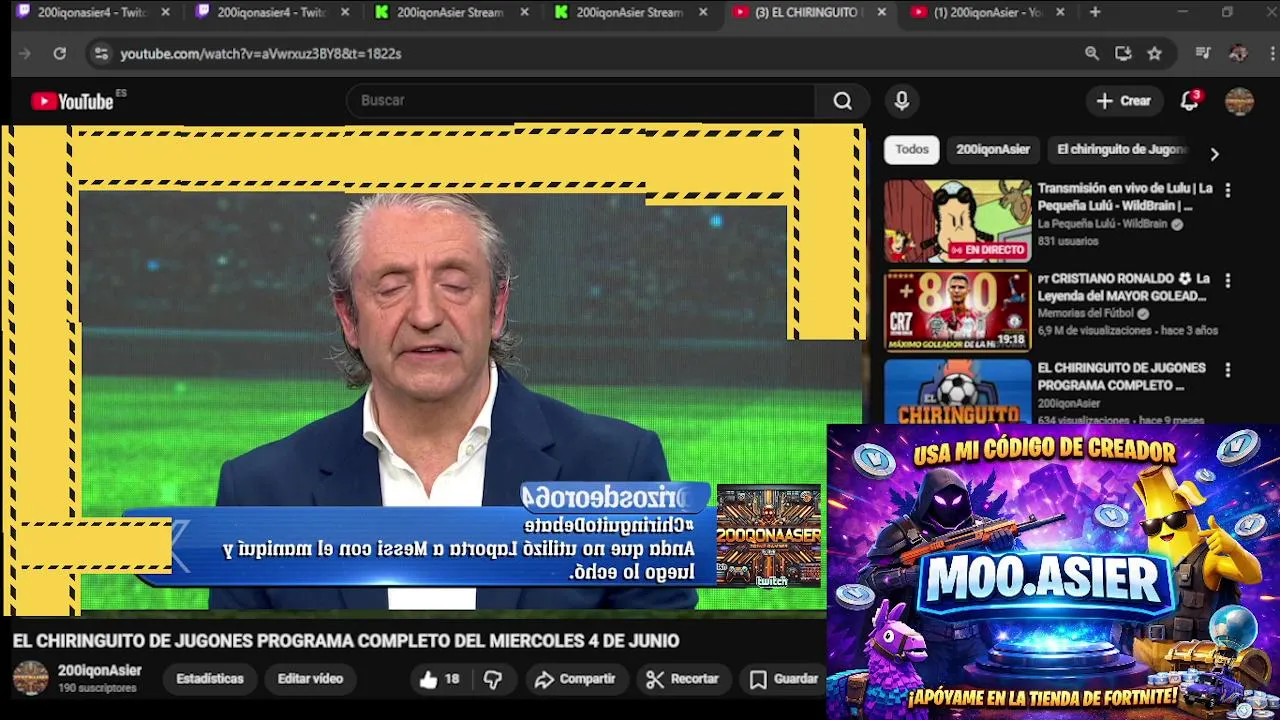
Task: Click the video title EL CHIRINGUITO DE JUGONES
Action: pyautogui.click(x=346, y=641)
